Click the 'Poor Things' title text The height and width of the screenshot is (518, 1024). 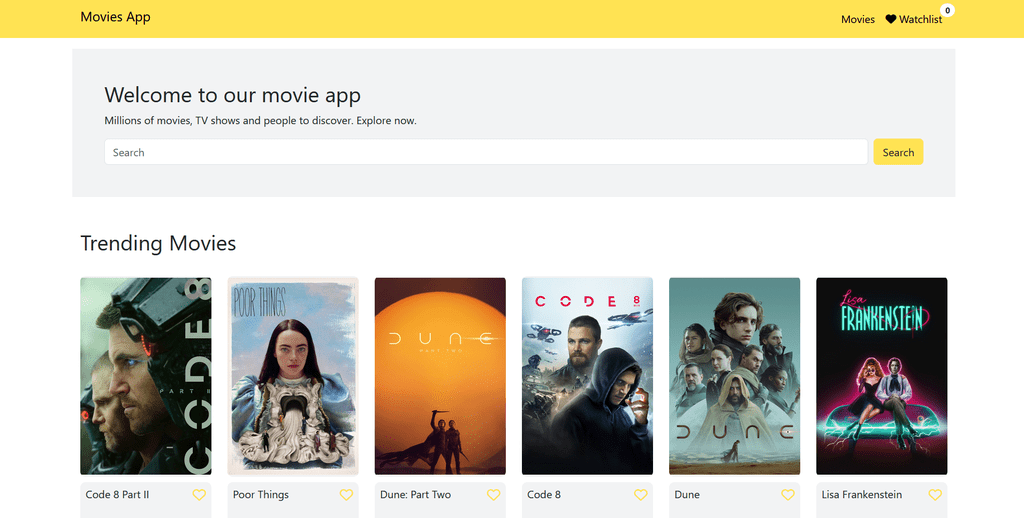point(261,495)
